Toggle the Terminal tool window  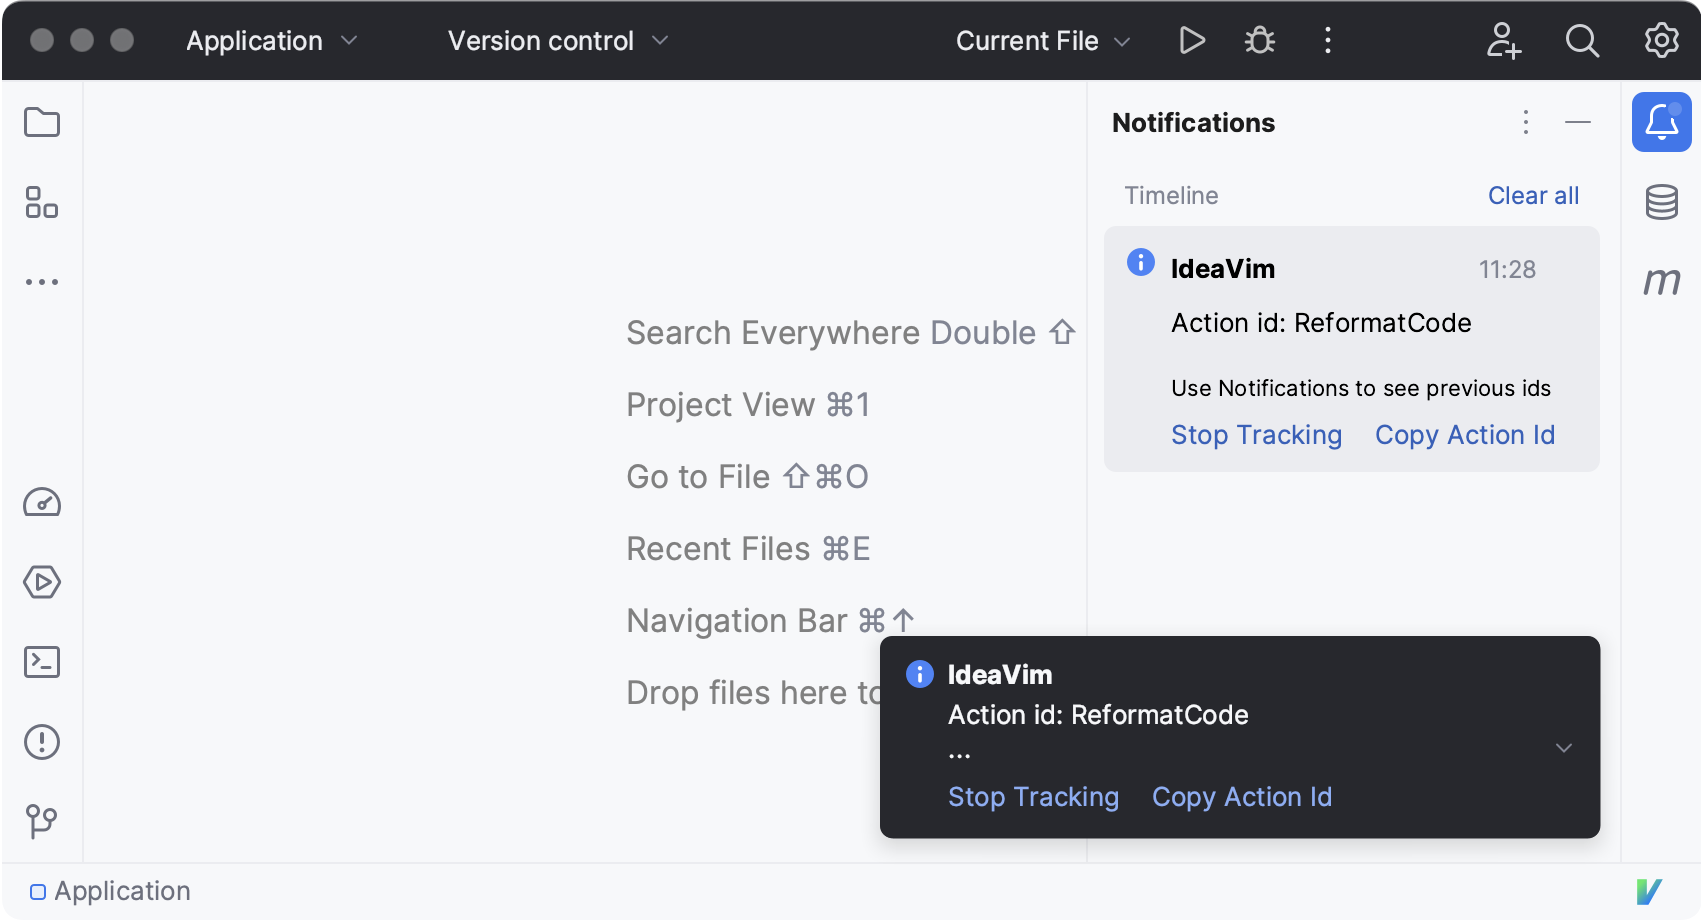click(42, 661)
